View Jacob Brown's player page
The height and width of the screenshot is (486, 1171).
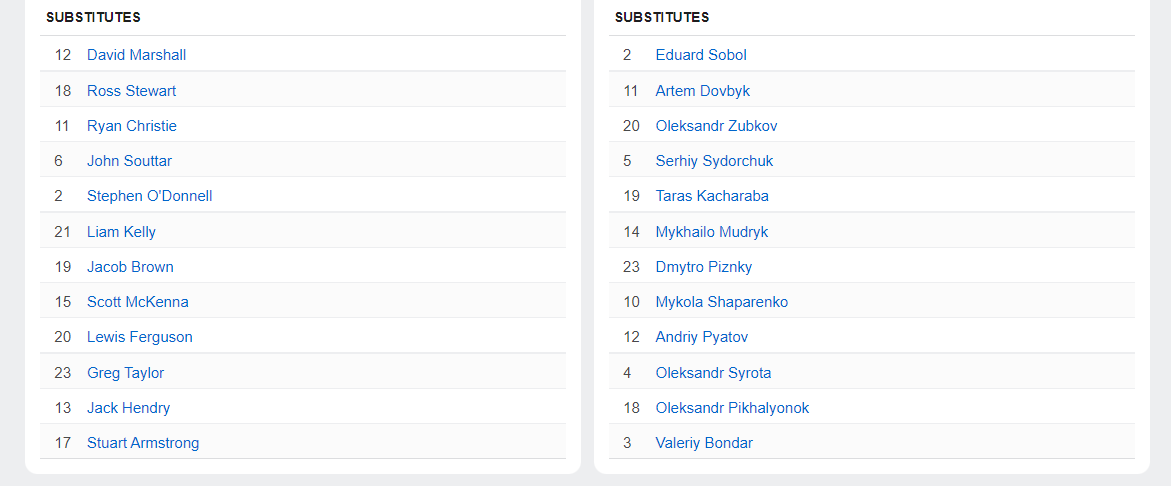pyautogui.click(x=130, y=267)
